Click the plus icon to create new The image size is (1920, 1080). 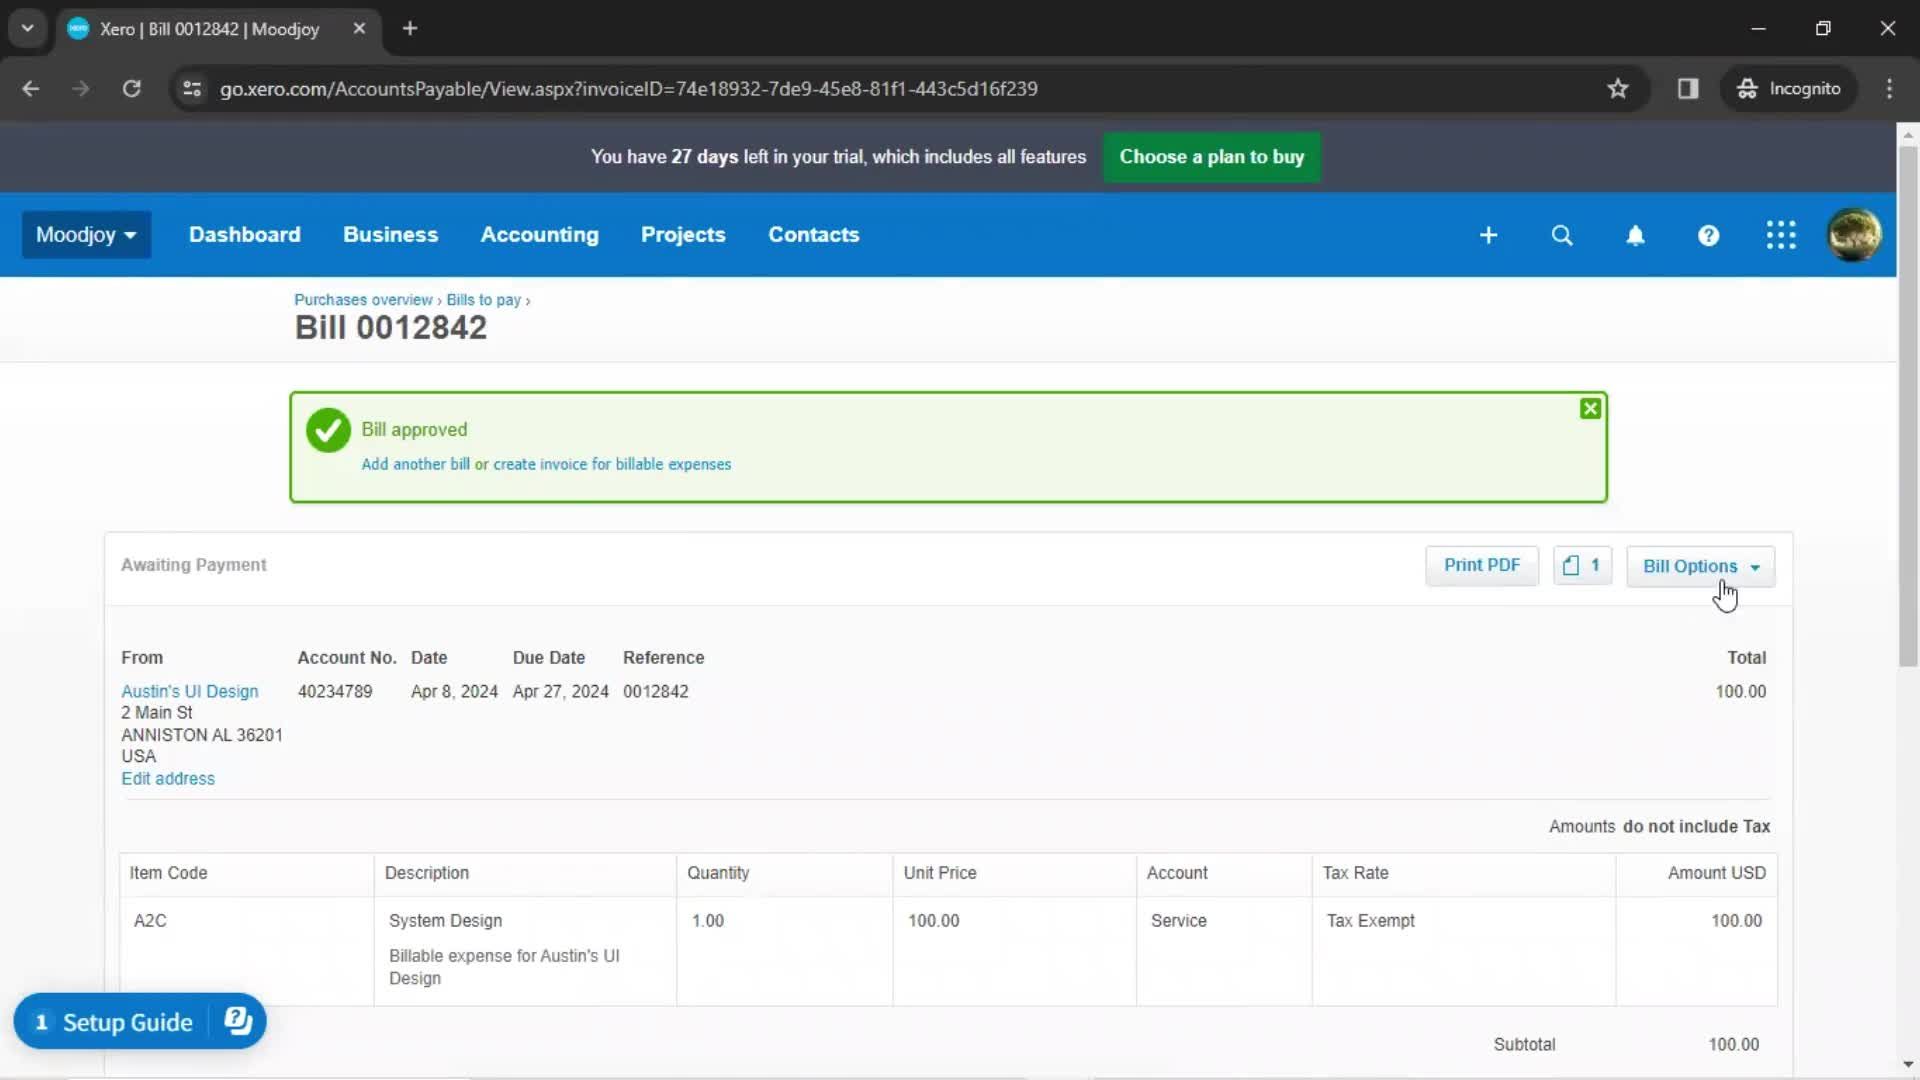coord(1488,235)
